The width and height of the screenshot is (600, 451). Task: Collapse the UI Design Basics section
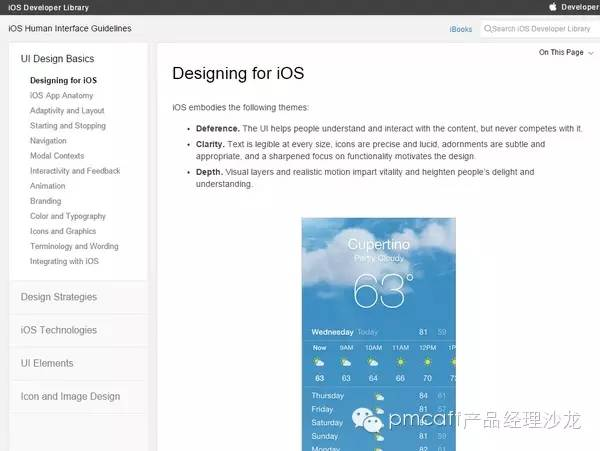point(57,59)
